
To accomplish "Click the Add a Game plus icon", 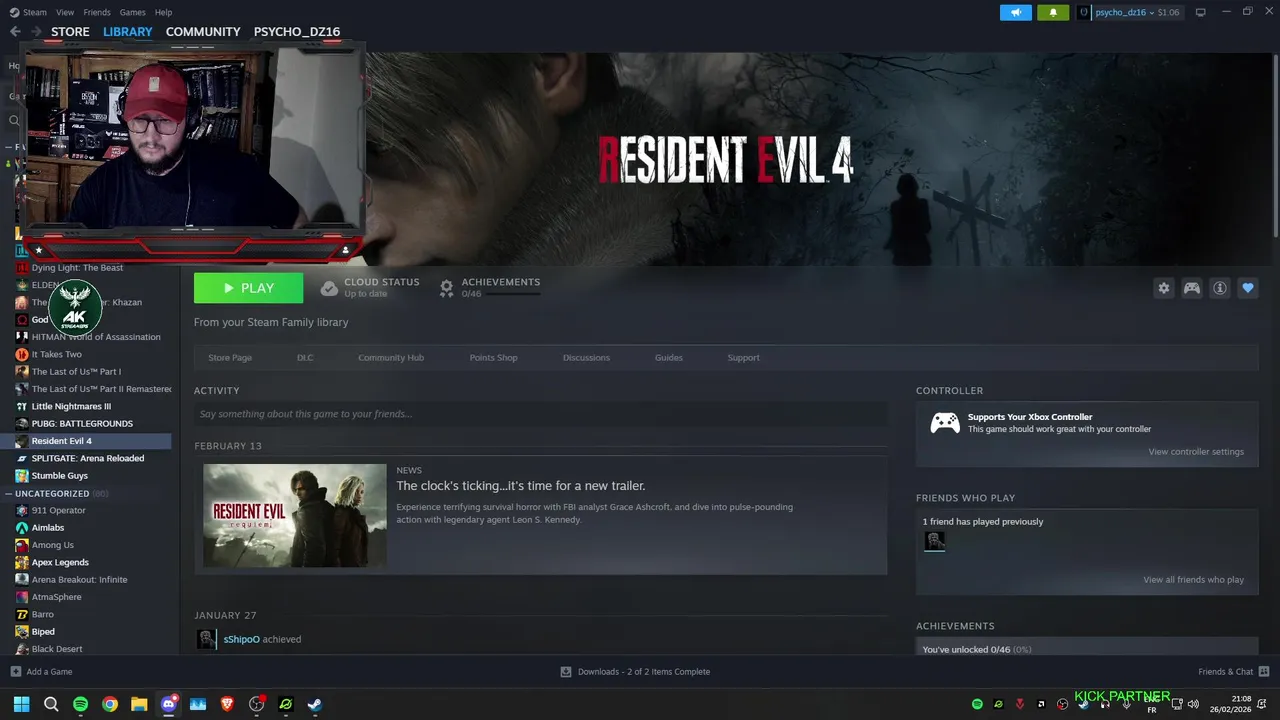I will tap(15, 671).
